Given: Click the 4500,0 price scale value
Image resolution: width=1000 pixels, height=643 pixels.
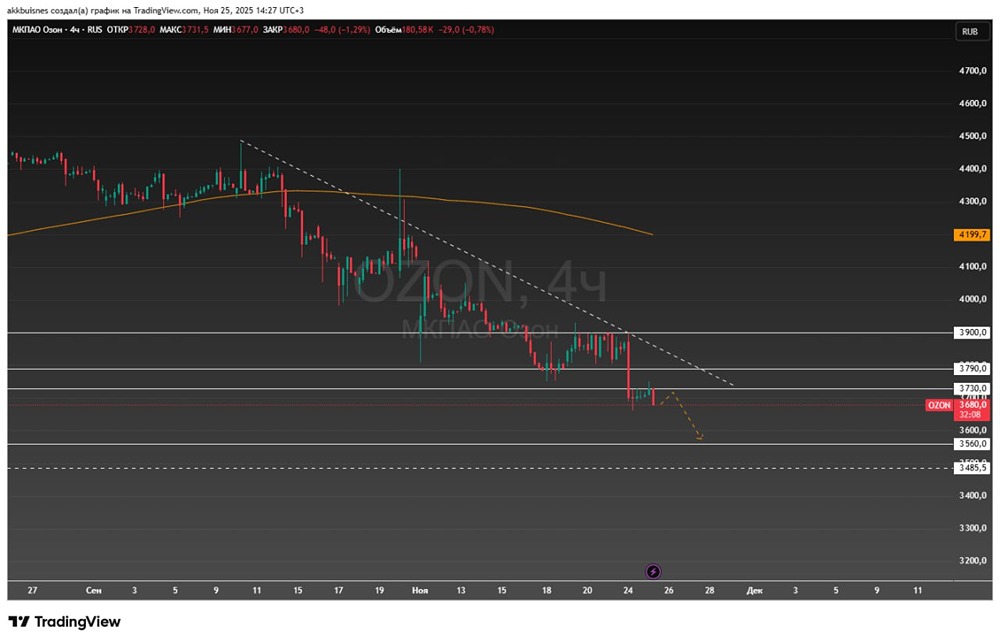Looking at the screenshot, I should coord(973,136).
